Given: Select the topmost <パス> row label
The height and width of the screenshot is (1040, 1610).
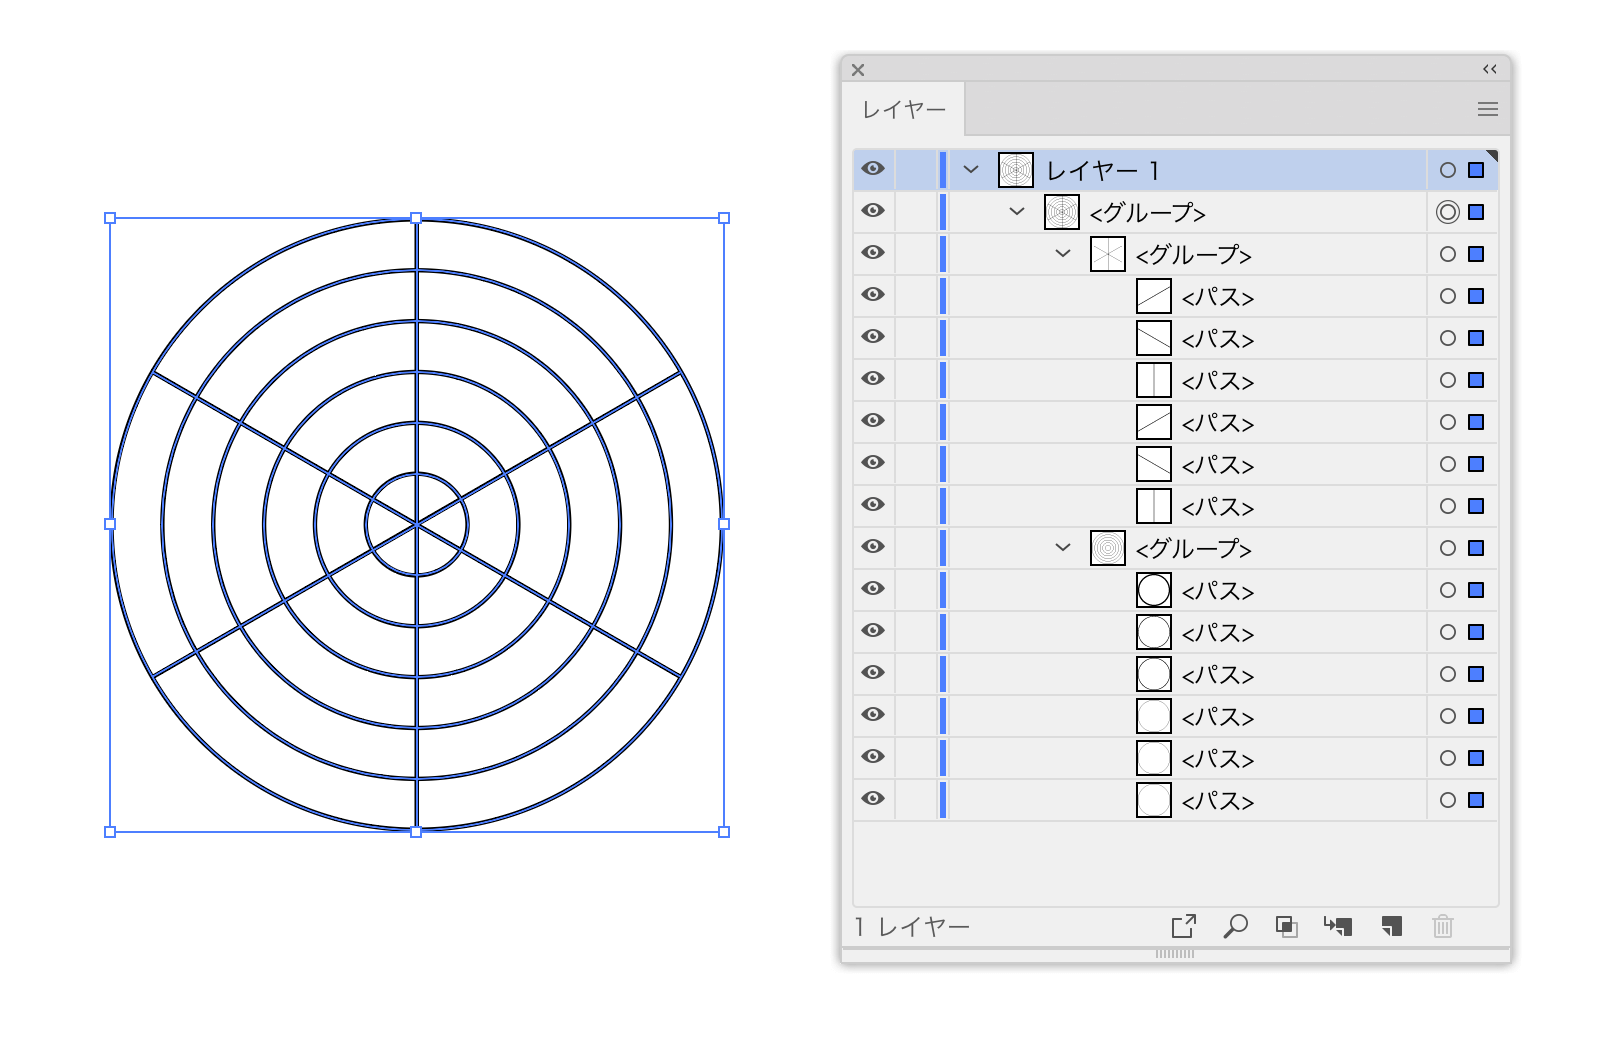Looking at the screenshot, I should point(1217,297).
